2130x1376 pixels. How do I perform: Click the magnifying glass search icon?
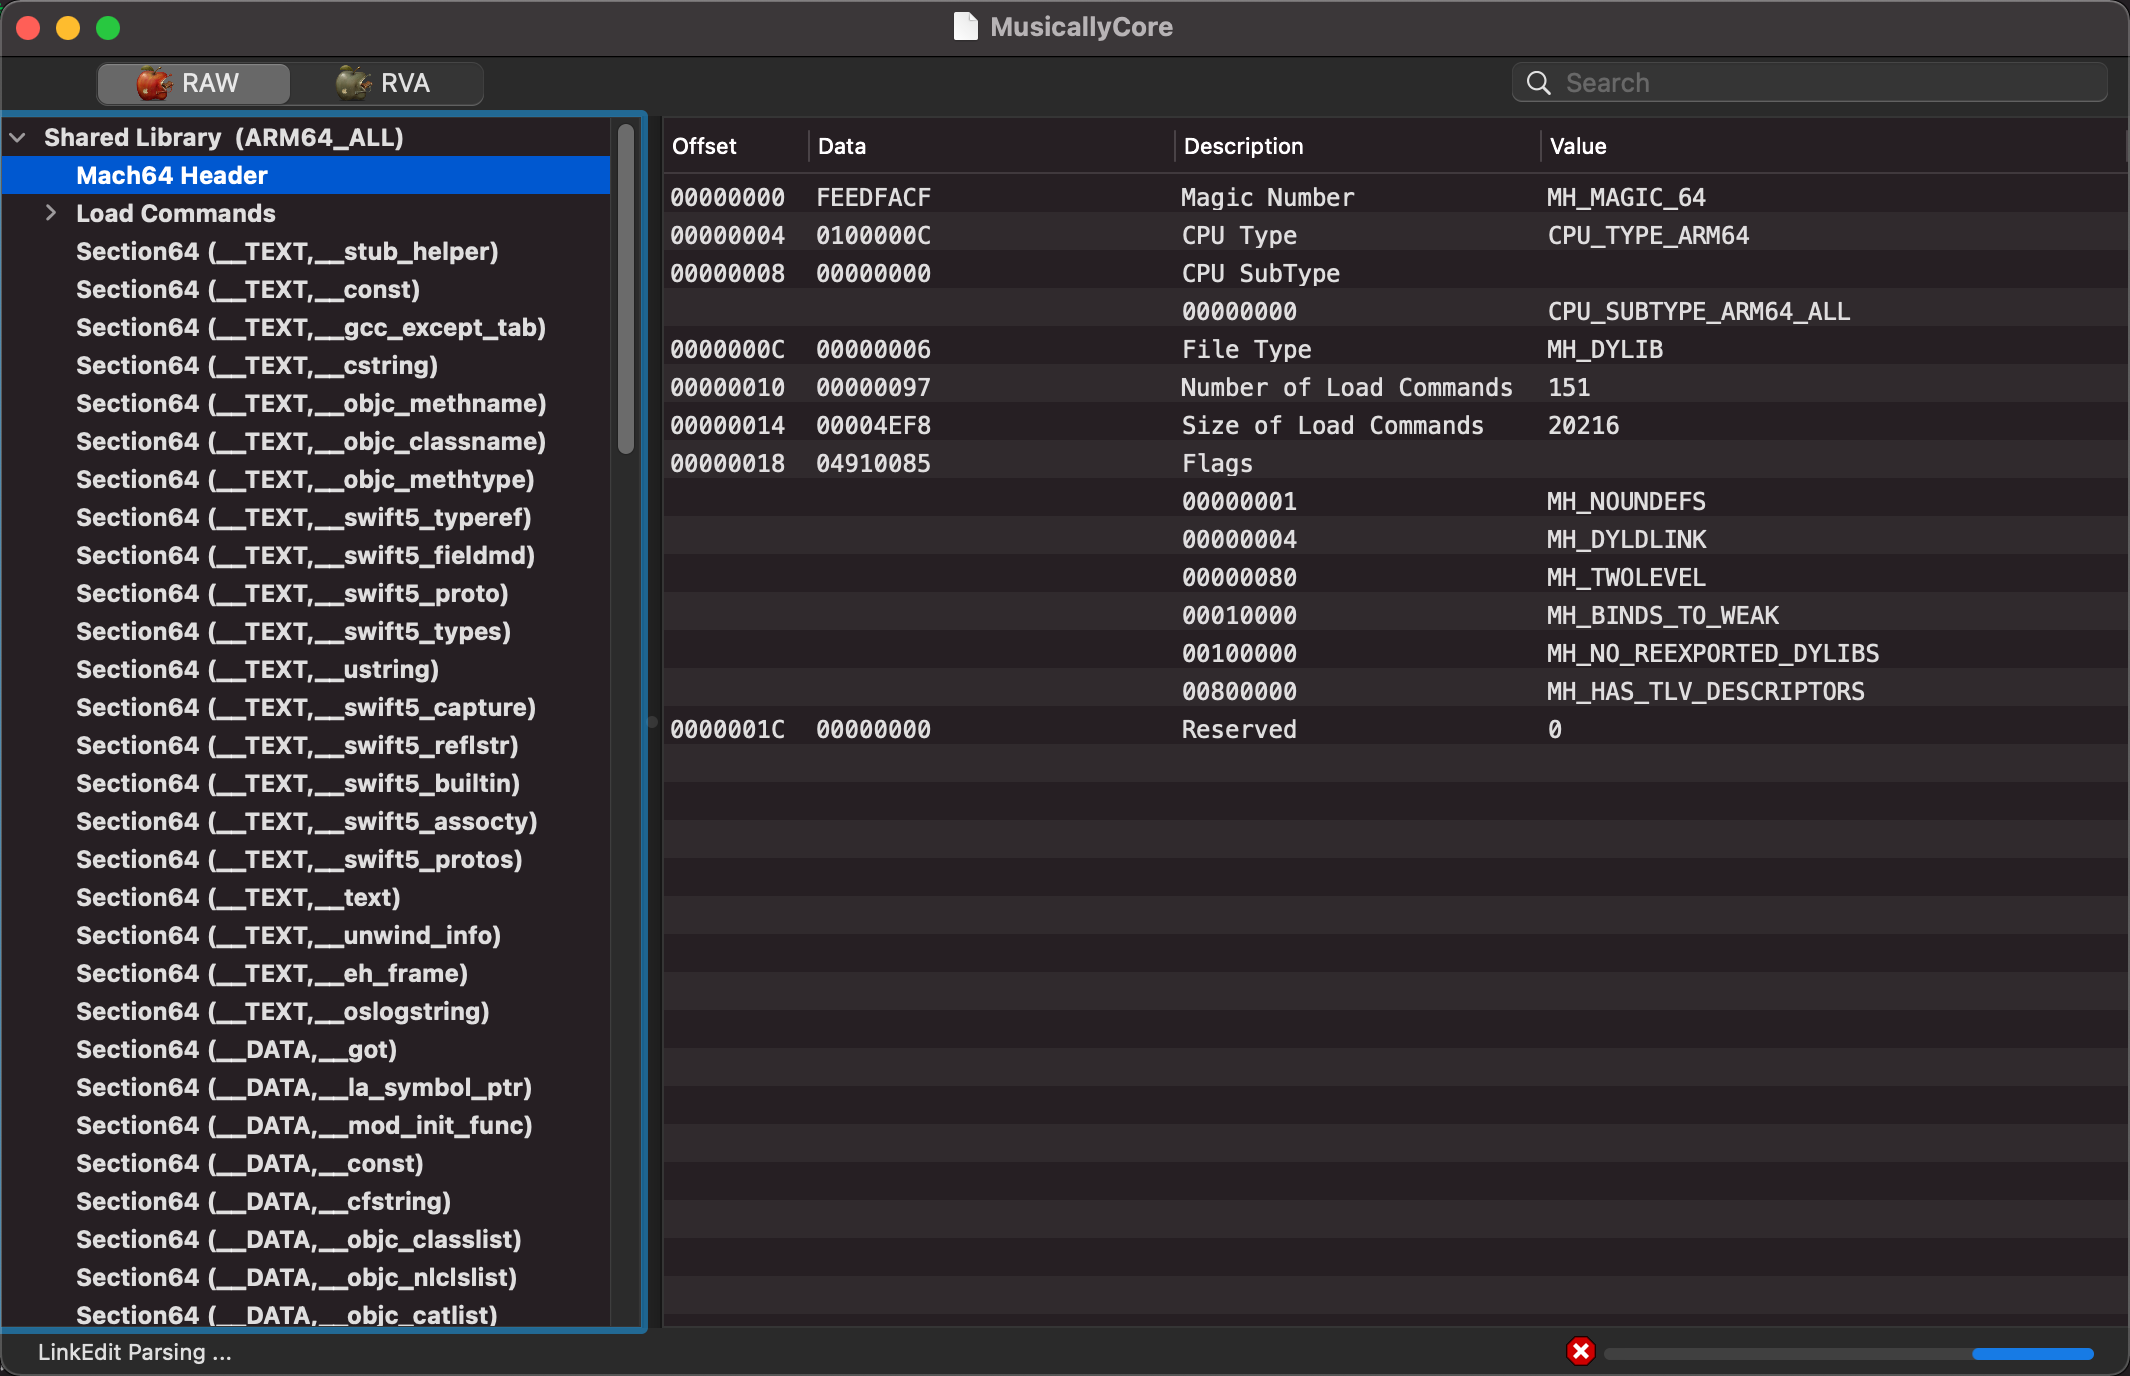point(1539,83)
